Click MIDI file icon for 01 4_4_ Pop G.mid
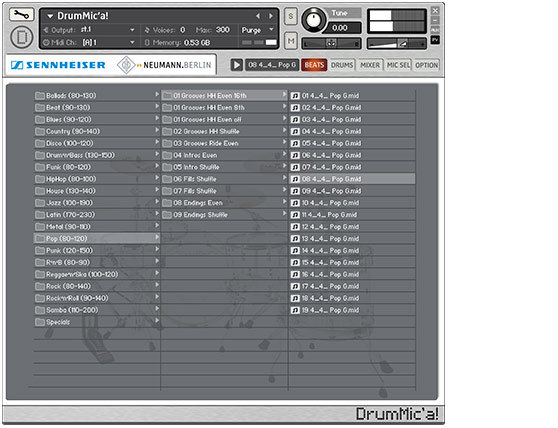Screen dimensions: 558x428 tap(295, 96)
